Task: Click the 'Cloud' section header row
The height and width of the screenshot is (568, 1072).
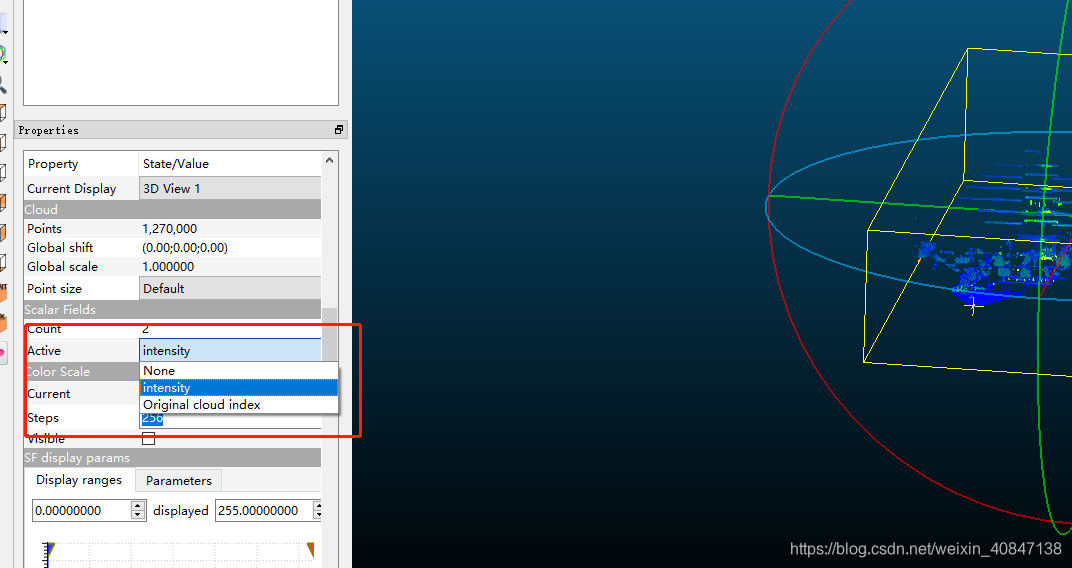Action: (172, 210)
